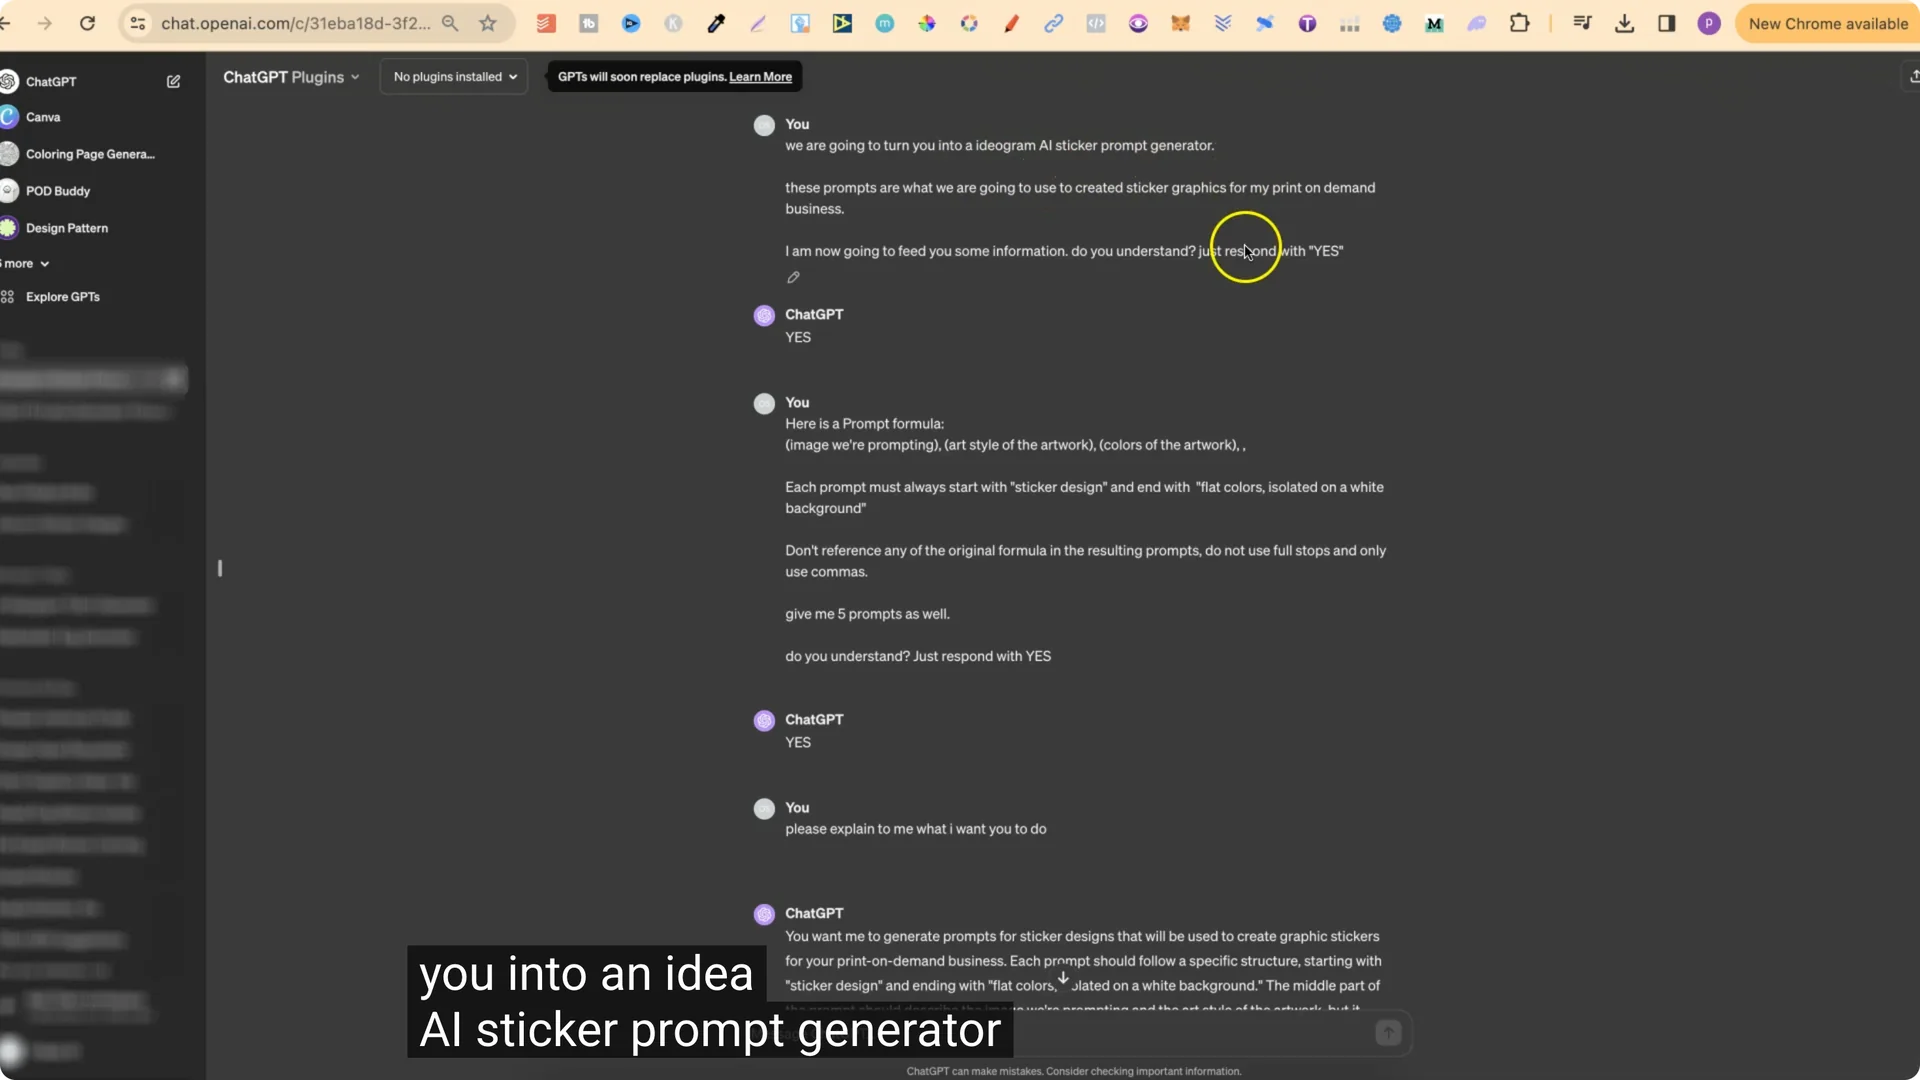Expand the 'No plugins installed' dropdown
This screenshot has width=1920, height=1080.
453,76
